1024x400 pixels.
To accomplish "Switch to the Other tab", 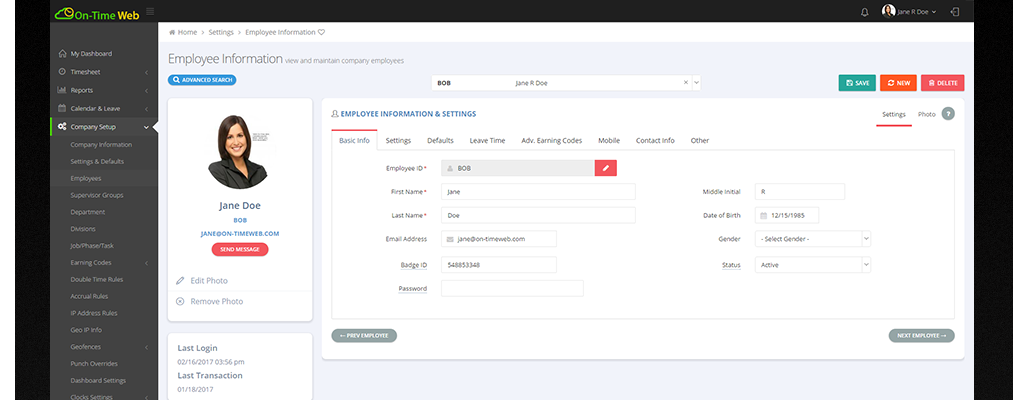I will coord(699,141).
